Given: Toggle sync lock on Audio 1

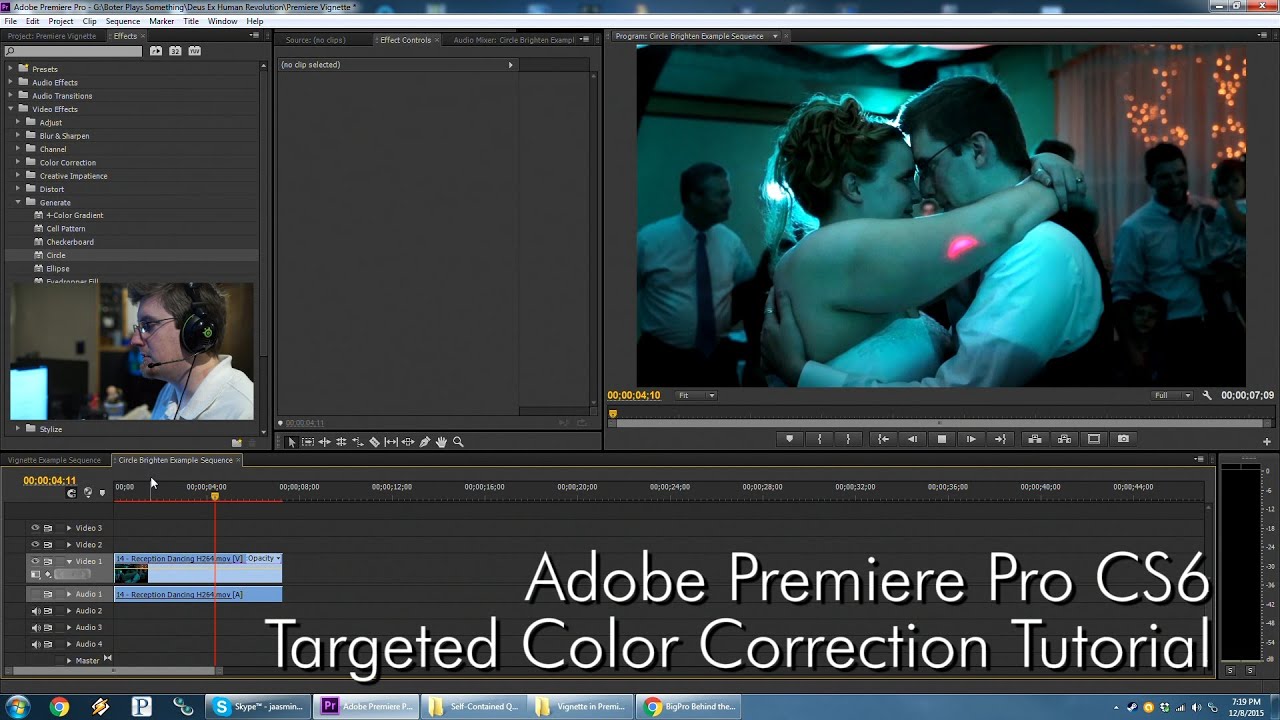Looking at the screenshot, I should point(48,594).
